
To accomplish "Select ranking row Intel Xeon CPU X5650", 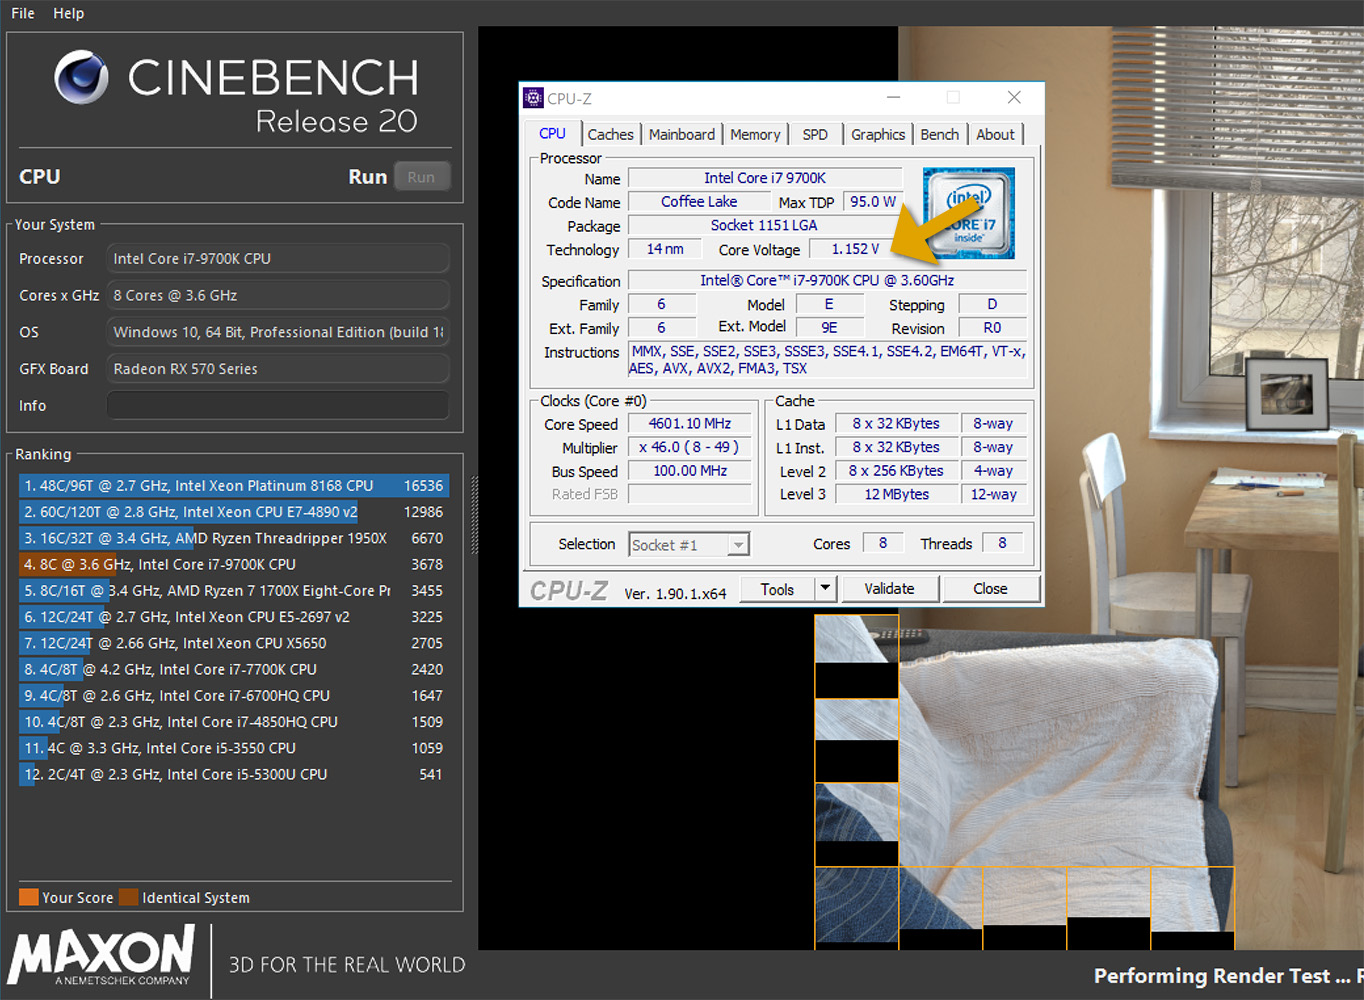I will [x=233, y=643].
